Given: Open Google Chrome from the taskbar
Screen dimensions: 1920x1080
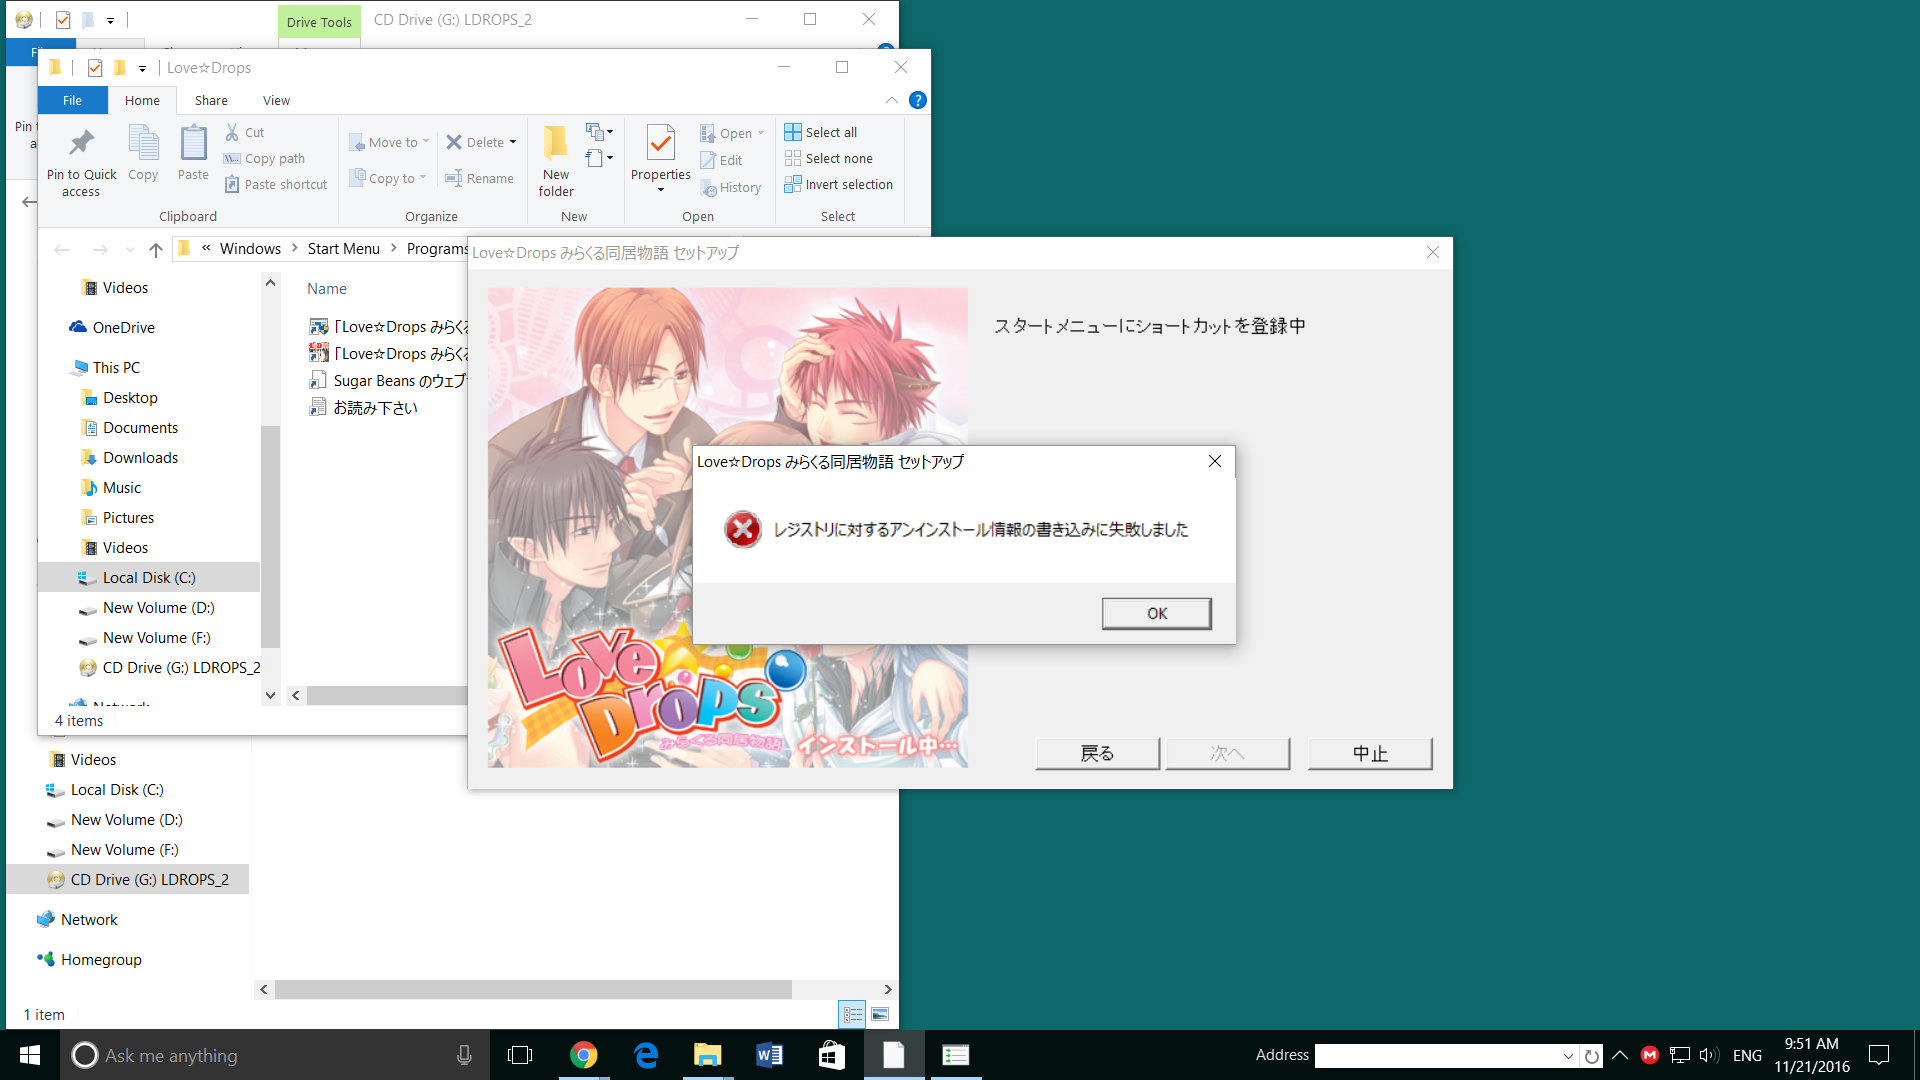Looking at the screenshot, I should point(584,1055).
